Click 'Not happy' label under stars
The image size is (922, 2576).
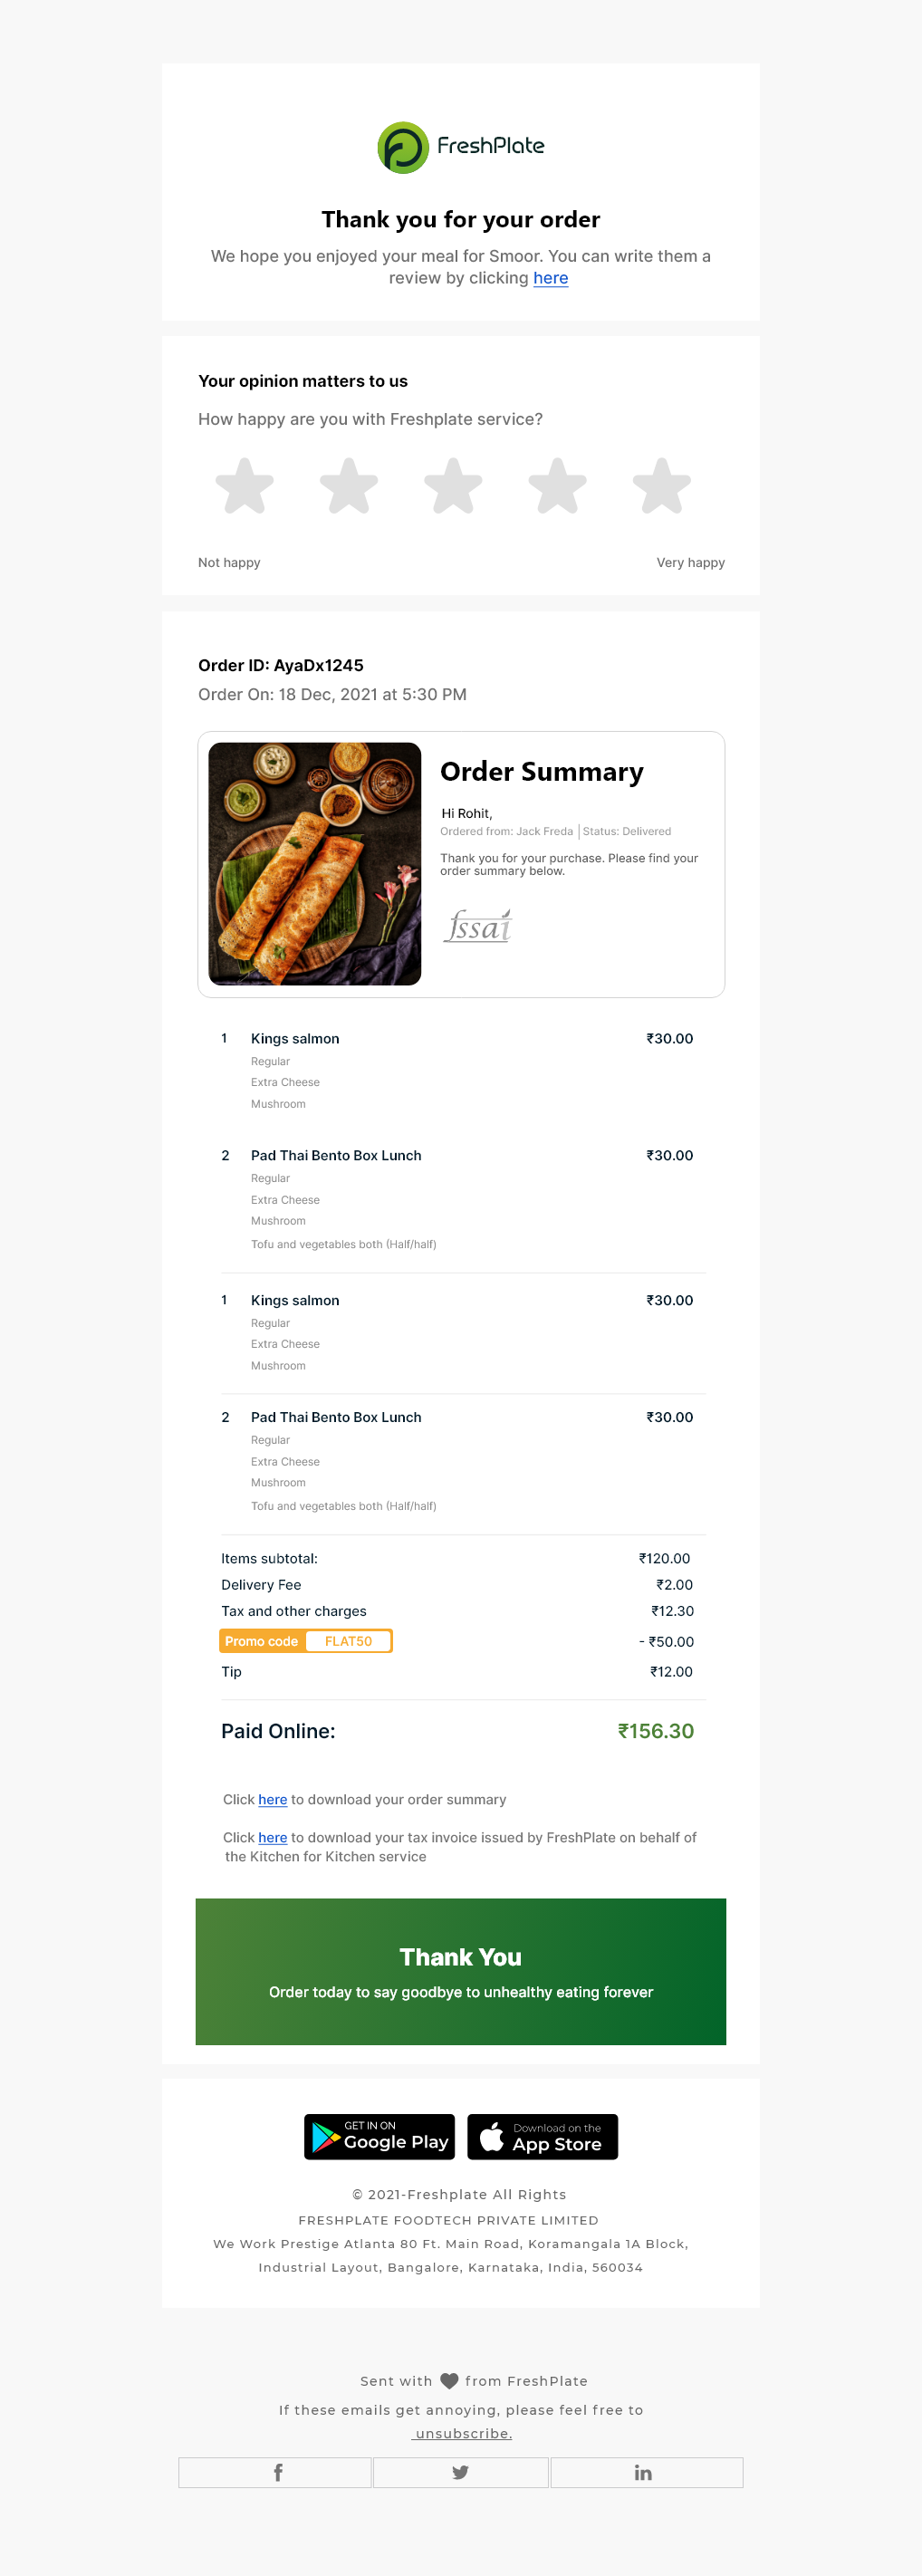[x=228, y=563]
